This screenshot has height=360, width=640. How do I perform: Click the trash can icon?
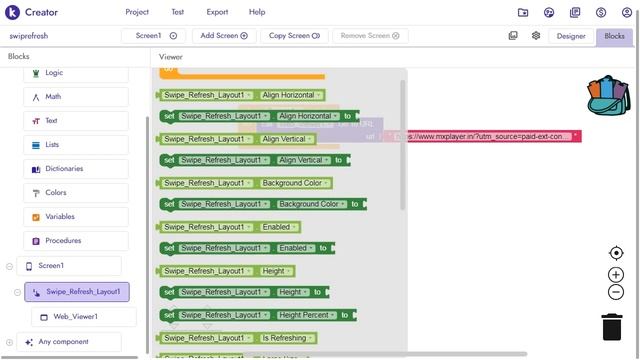point(612,327)
